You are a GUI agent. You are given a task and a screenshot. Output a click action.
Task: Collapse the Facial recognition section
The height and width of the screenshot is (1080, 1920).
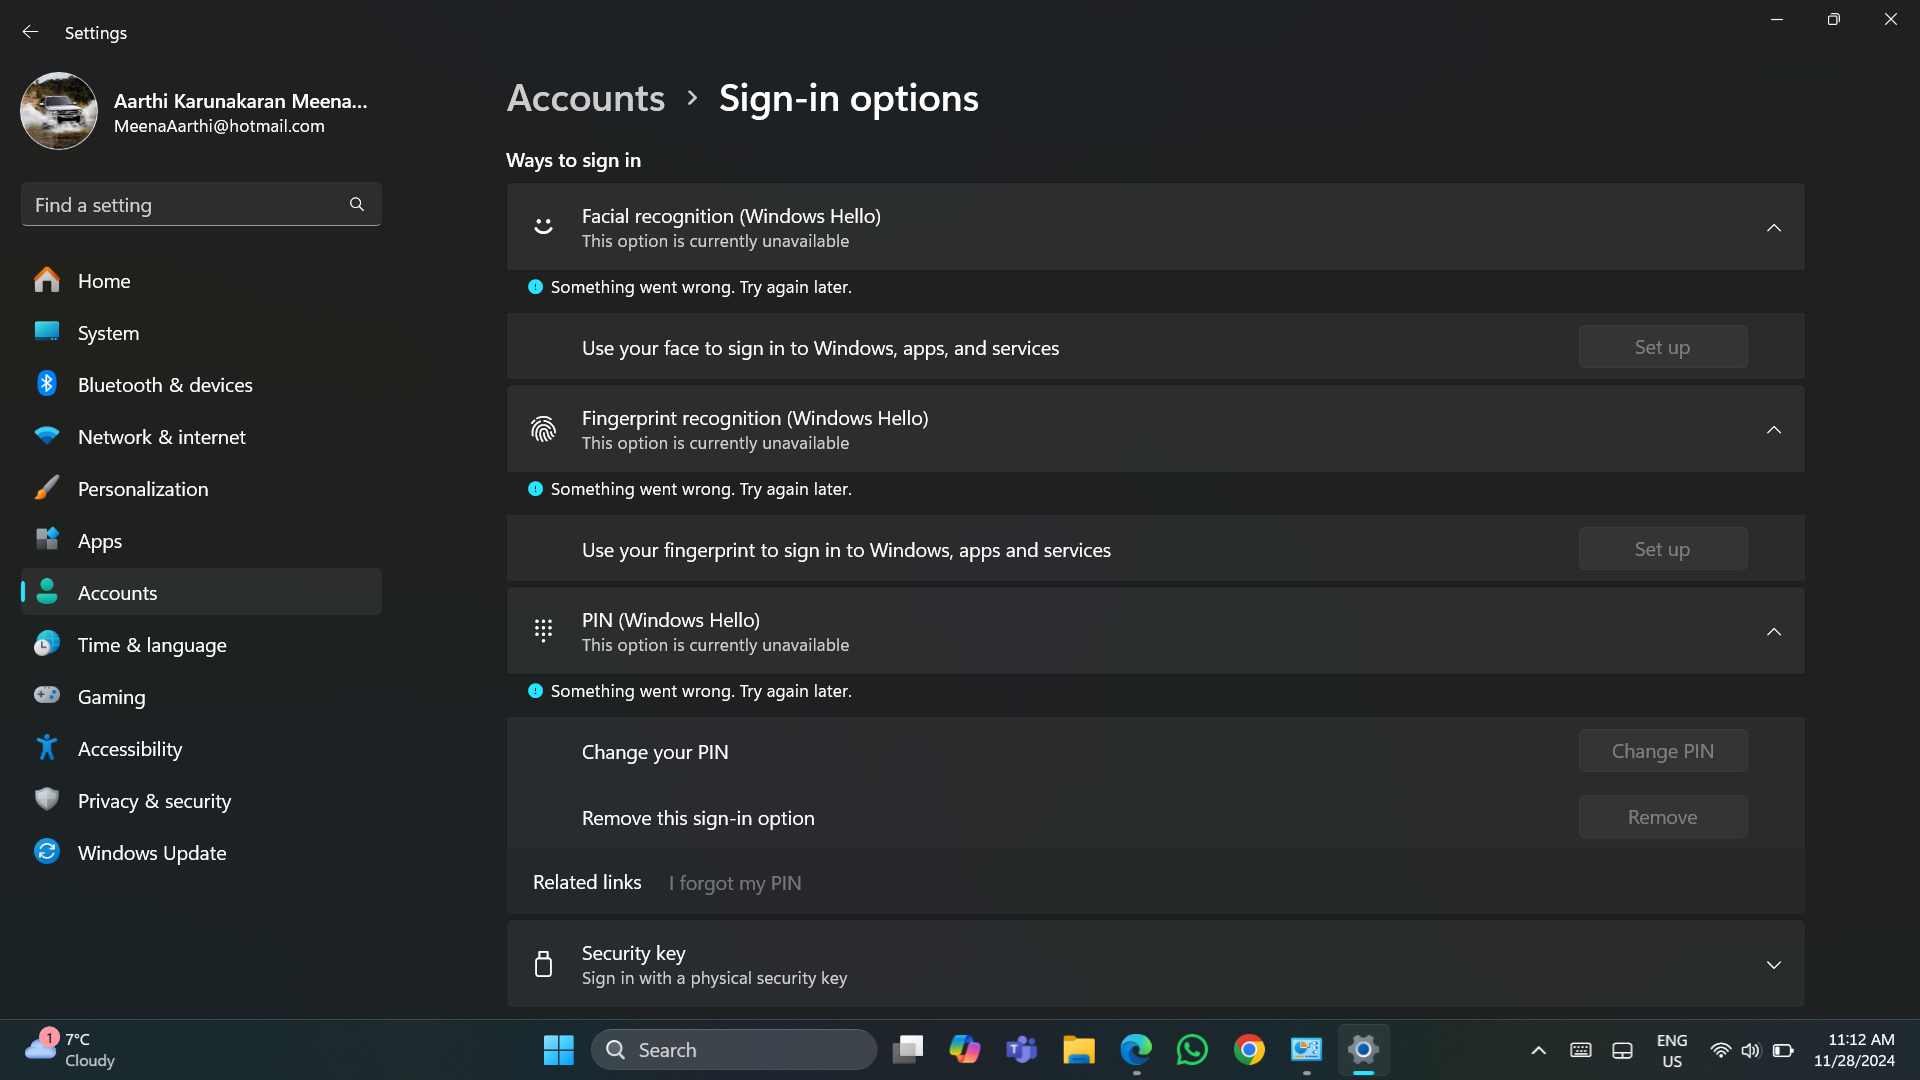(x=1773, y=228)
